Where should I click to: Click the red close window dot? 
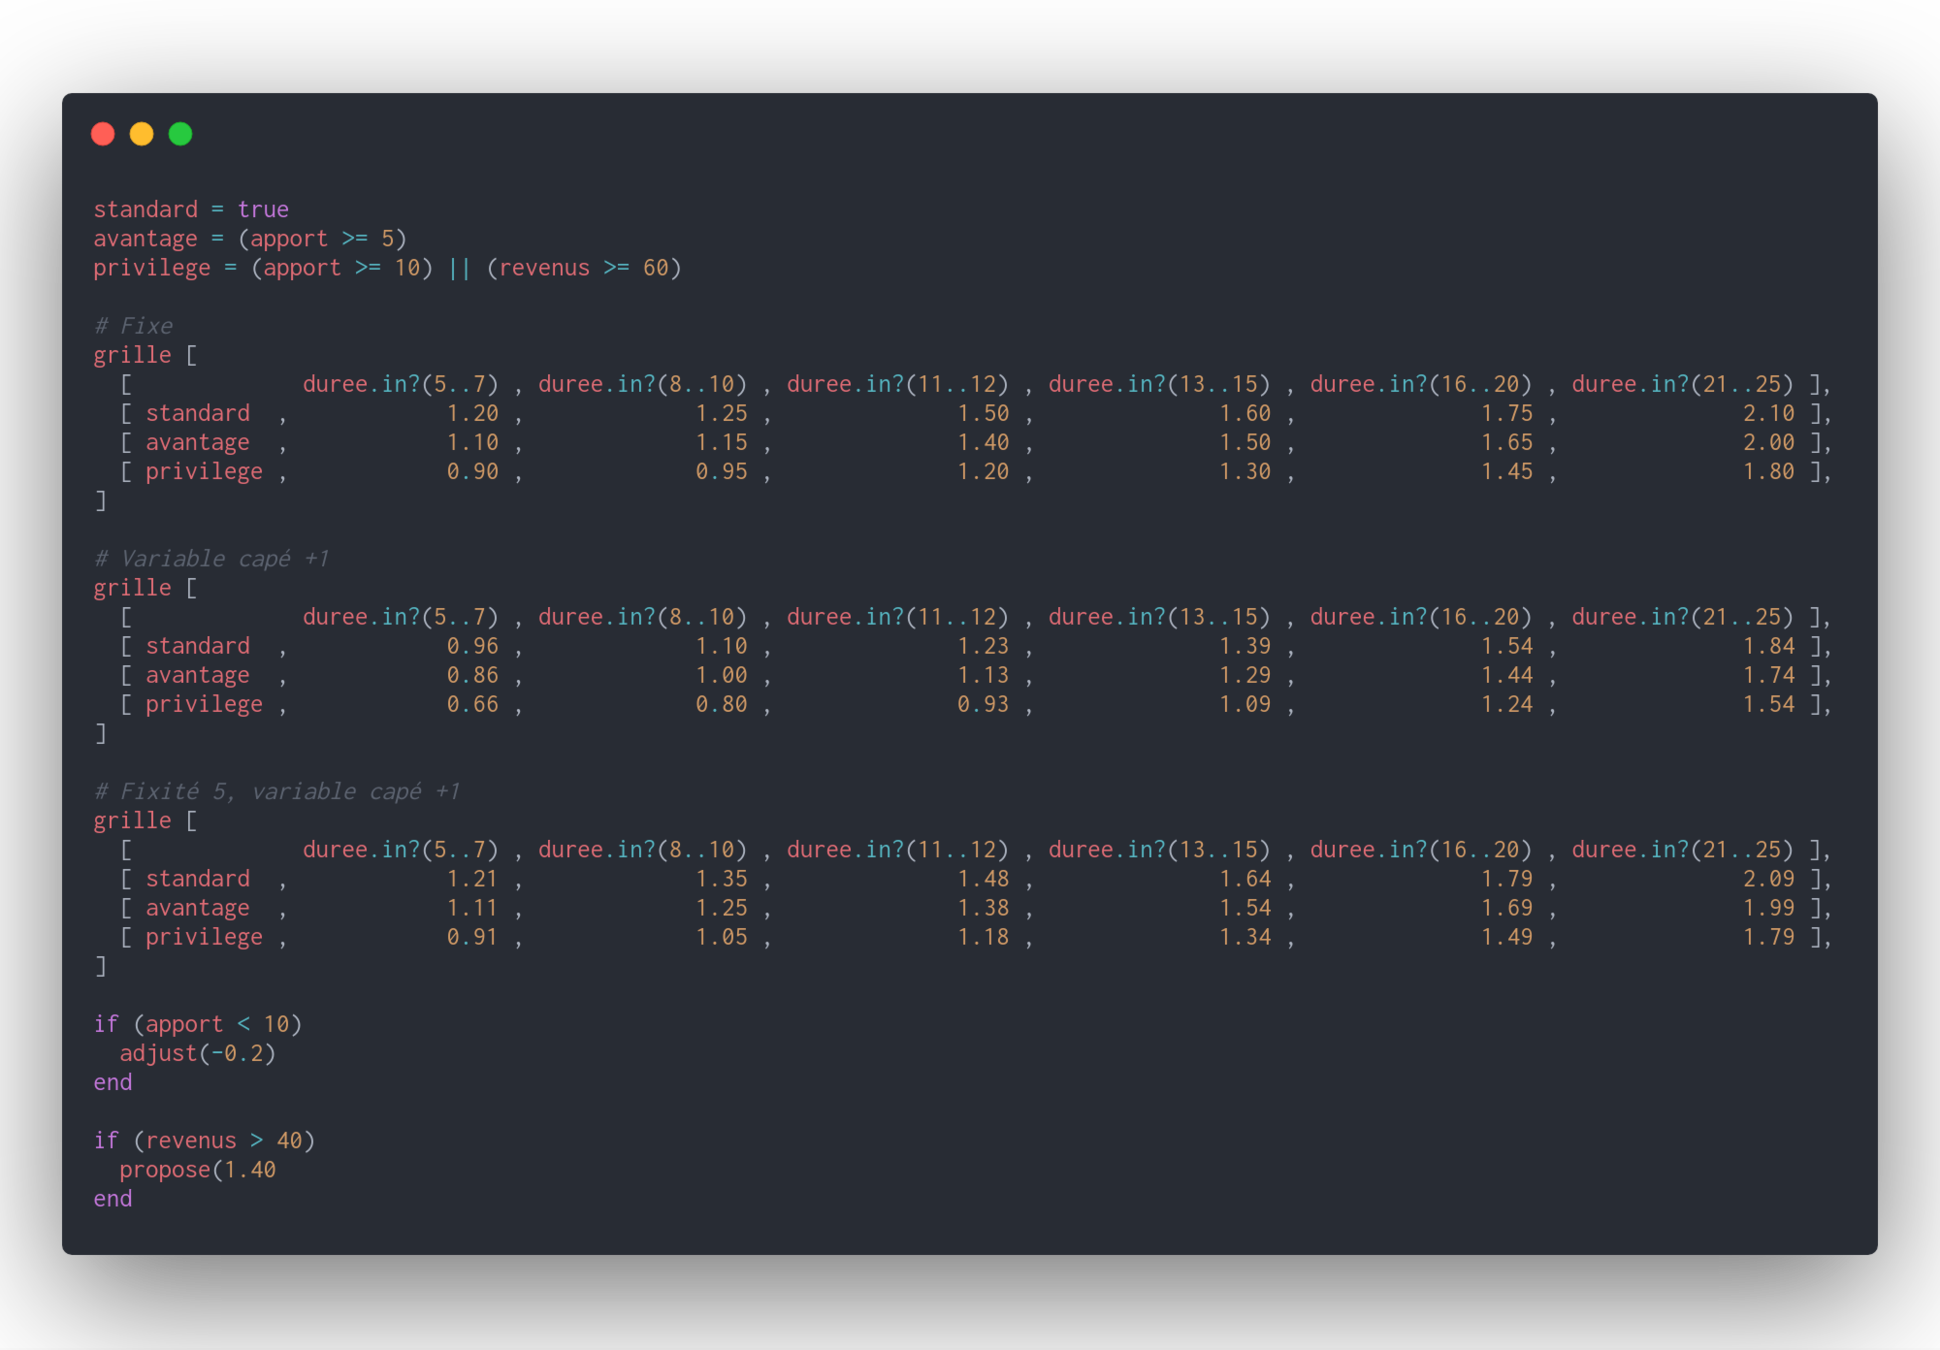tap(103, 134)
